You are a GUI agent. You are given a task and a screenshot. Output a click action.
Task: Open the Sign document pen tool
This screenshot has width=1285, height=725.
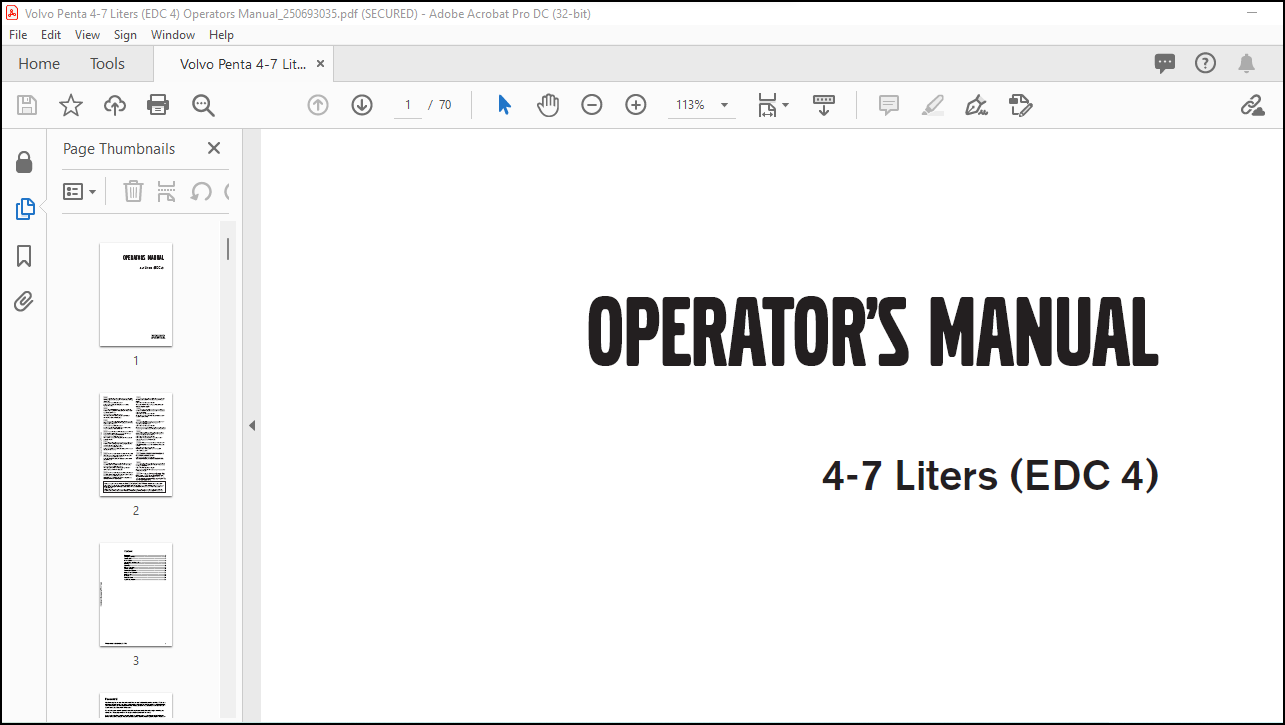click(x=976, y=105)
